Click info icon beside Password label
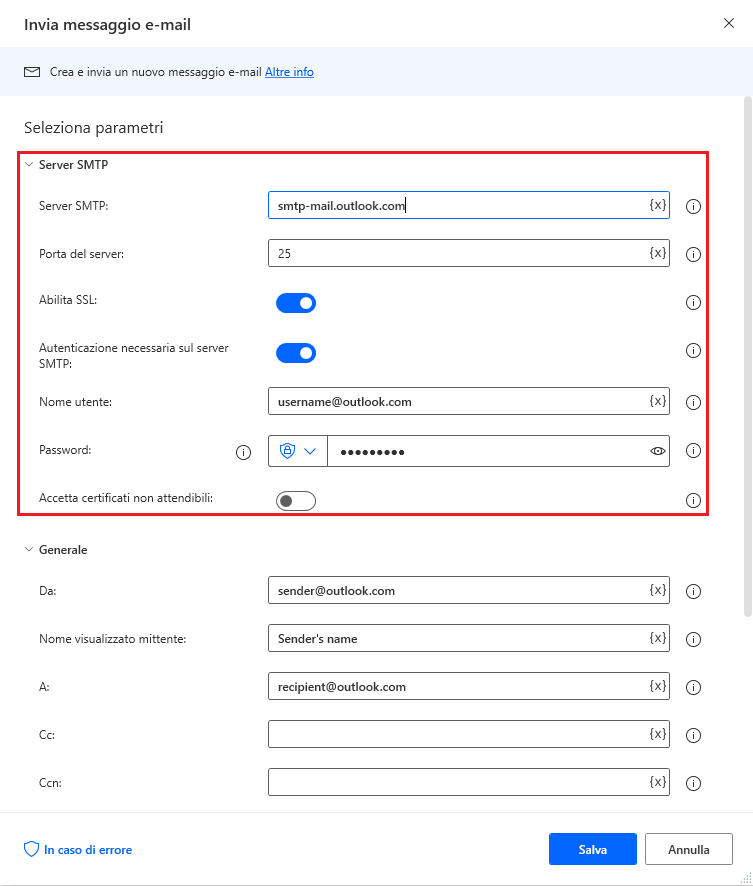This screenshot has width=753, height=886. tap(243, 452)
